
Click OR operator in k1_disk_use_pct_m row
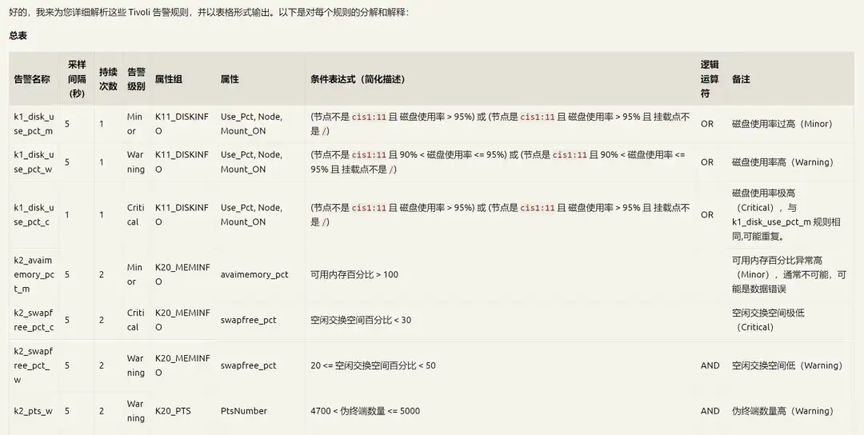click(x=707, y=124)
